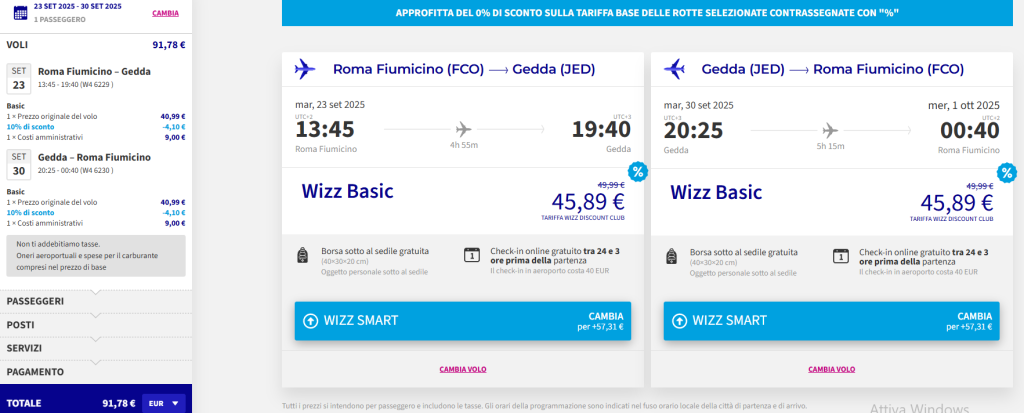Click the return plane icon next to Gedda (JED)
Screen dimensions: 1024x413
click(x=674, y=70)
